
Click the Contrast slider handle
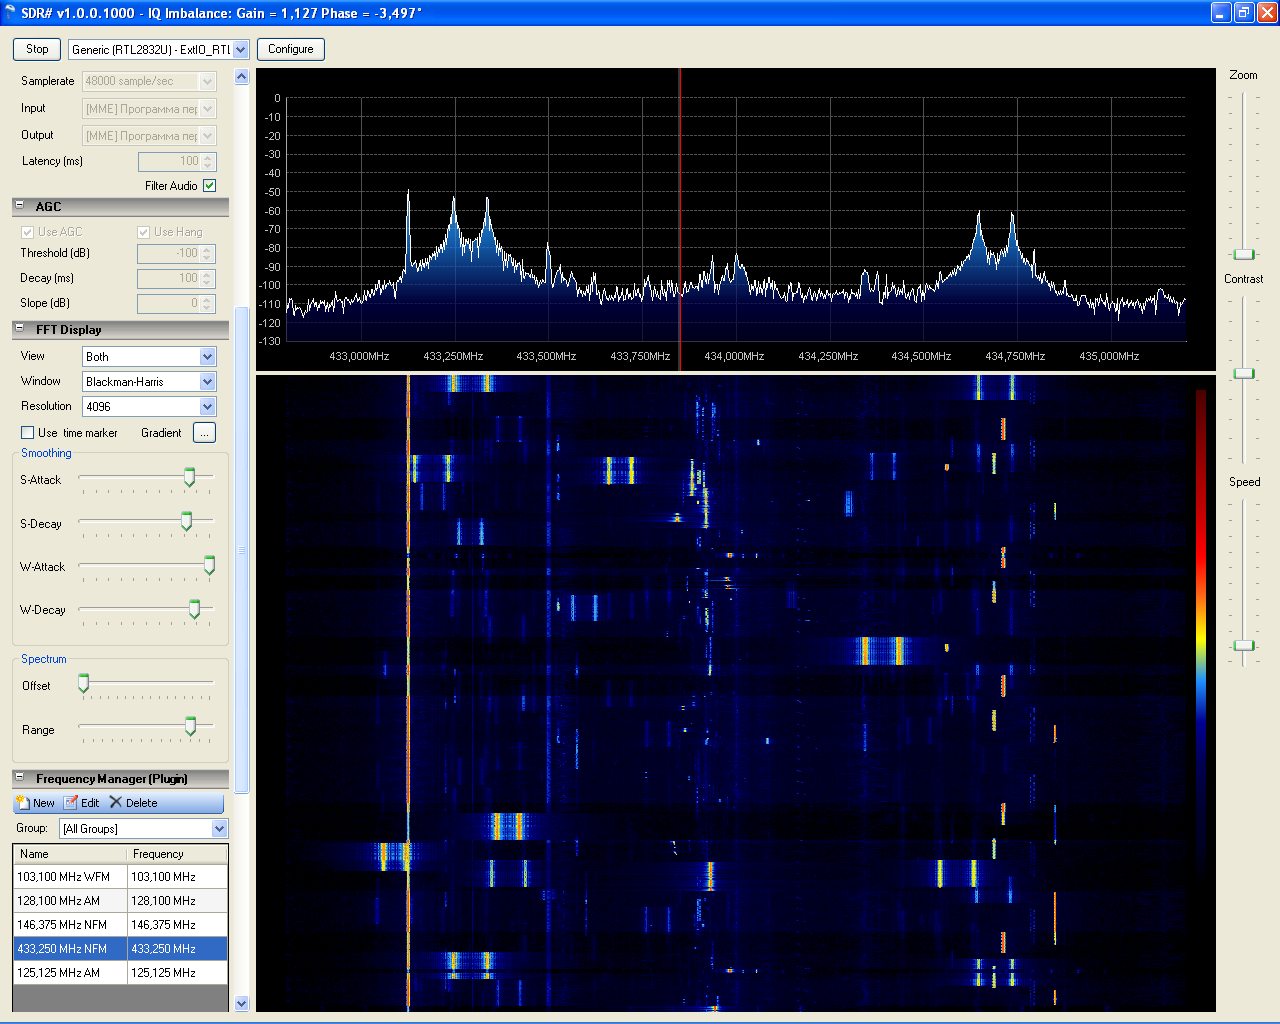point(1244,373)
